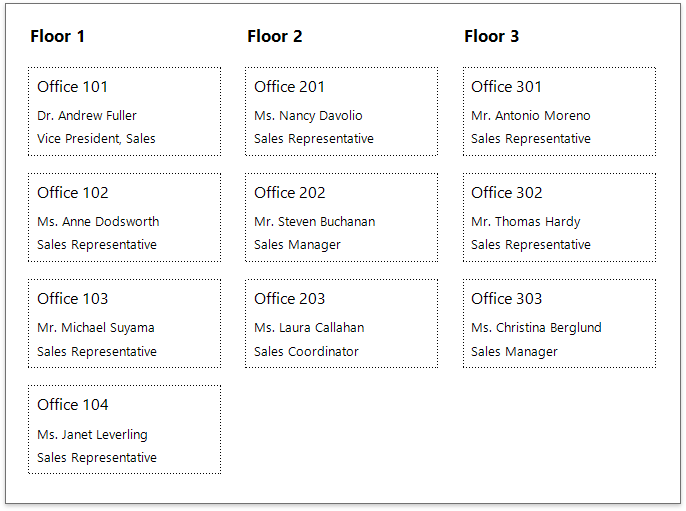Click Ms. Nancy Davolio's name
The height and width of the screenshot is (511, 686).
coord(308,116)
